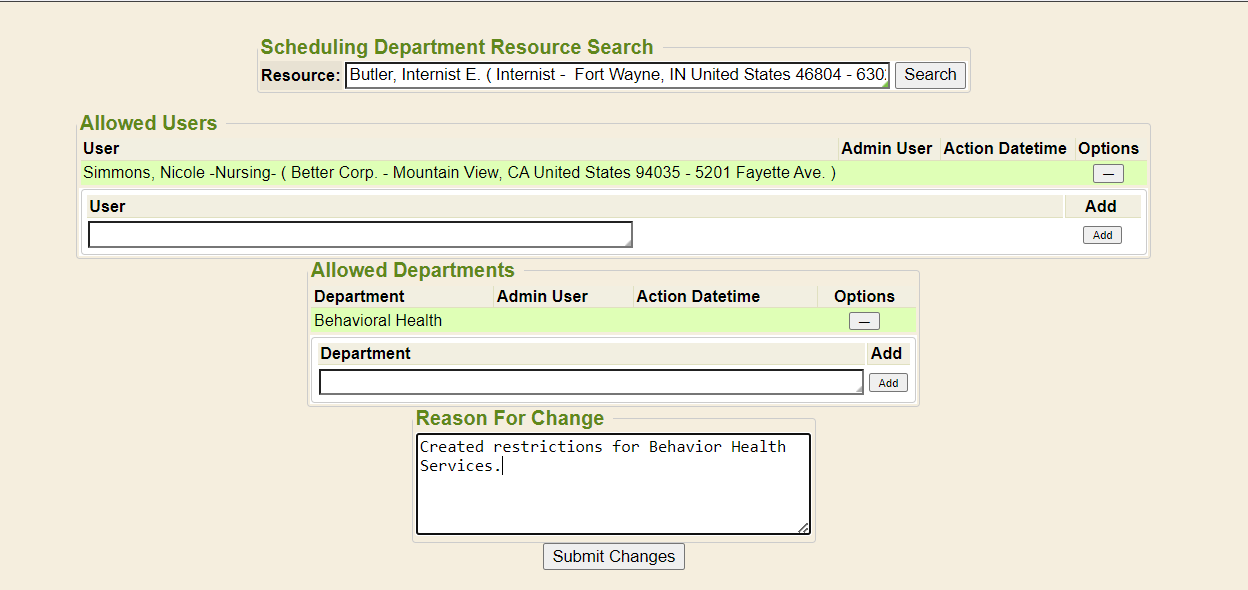Click Add button for new department
1248x590 pixels.
(888, 383)
